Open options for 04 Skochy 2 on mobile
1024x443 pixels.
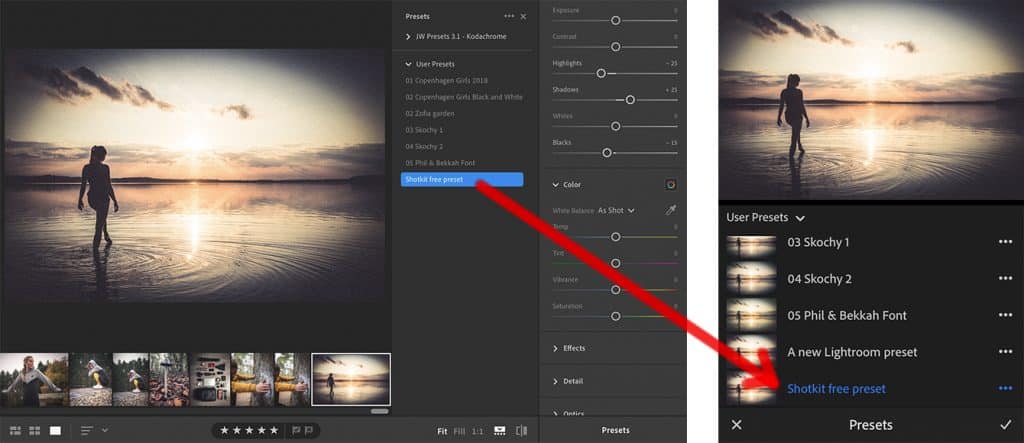coord(1005,279)
